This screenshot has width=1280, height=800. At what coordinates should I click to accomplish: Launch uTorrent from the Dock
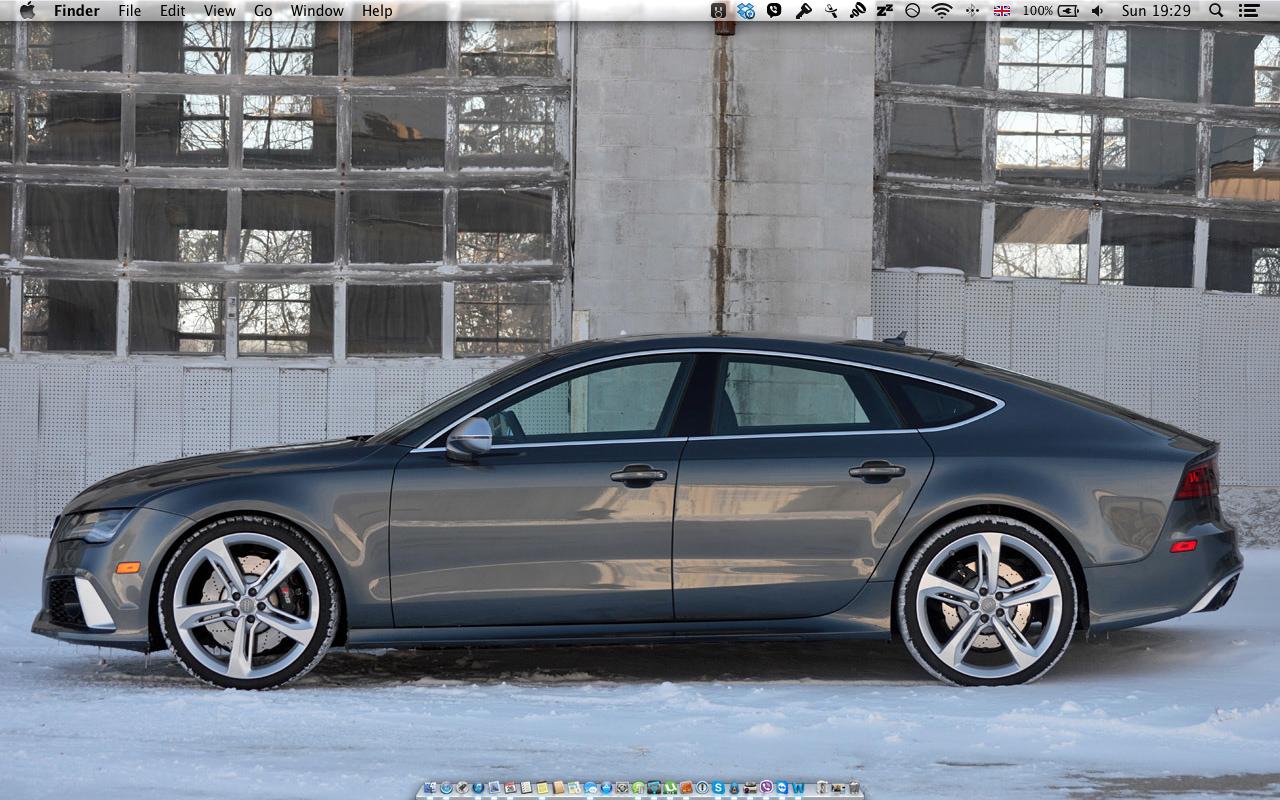click(670, 788)
